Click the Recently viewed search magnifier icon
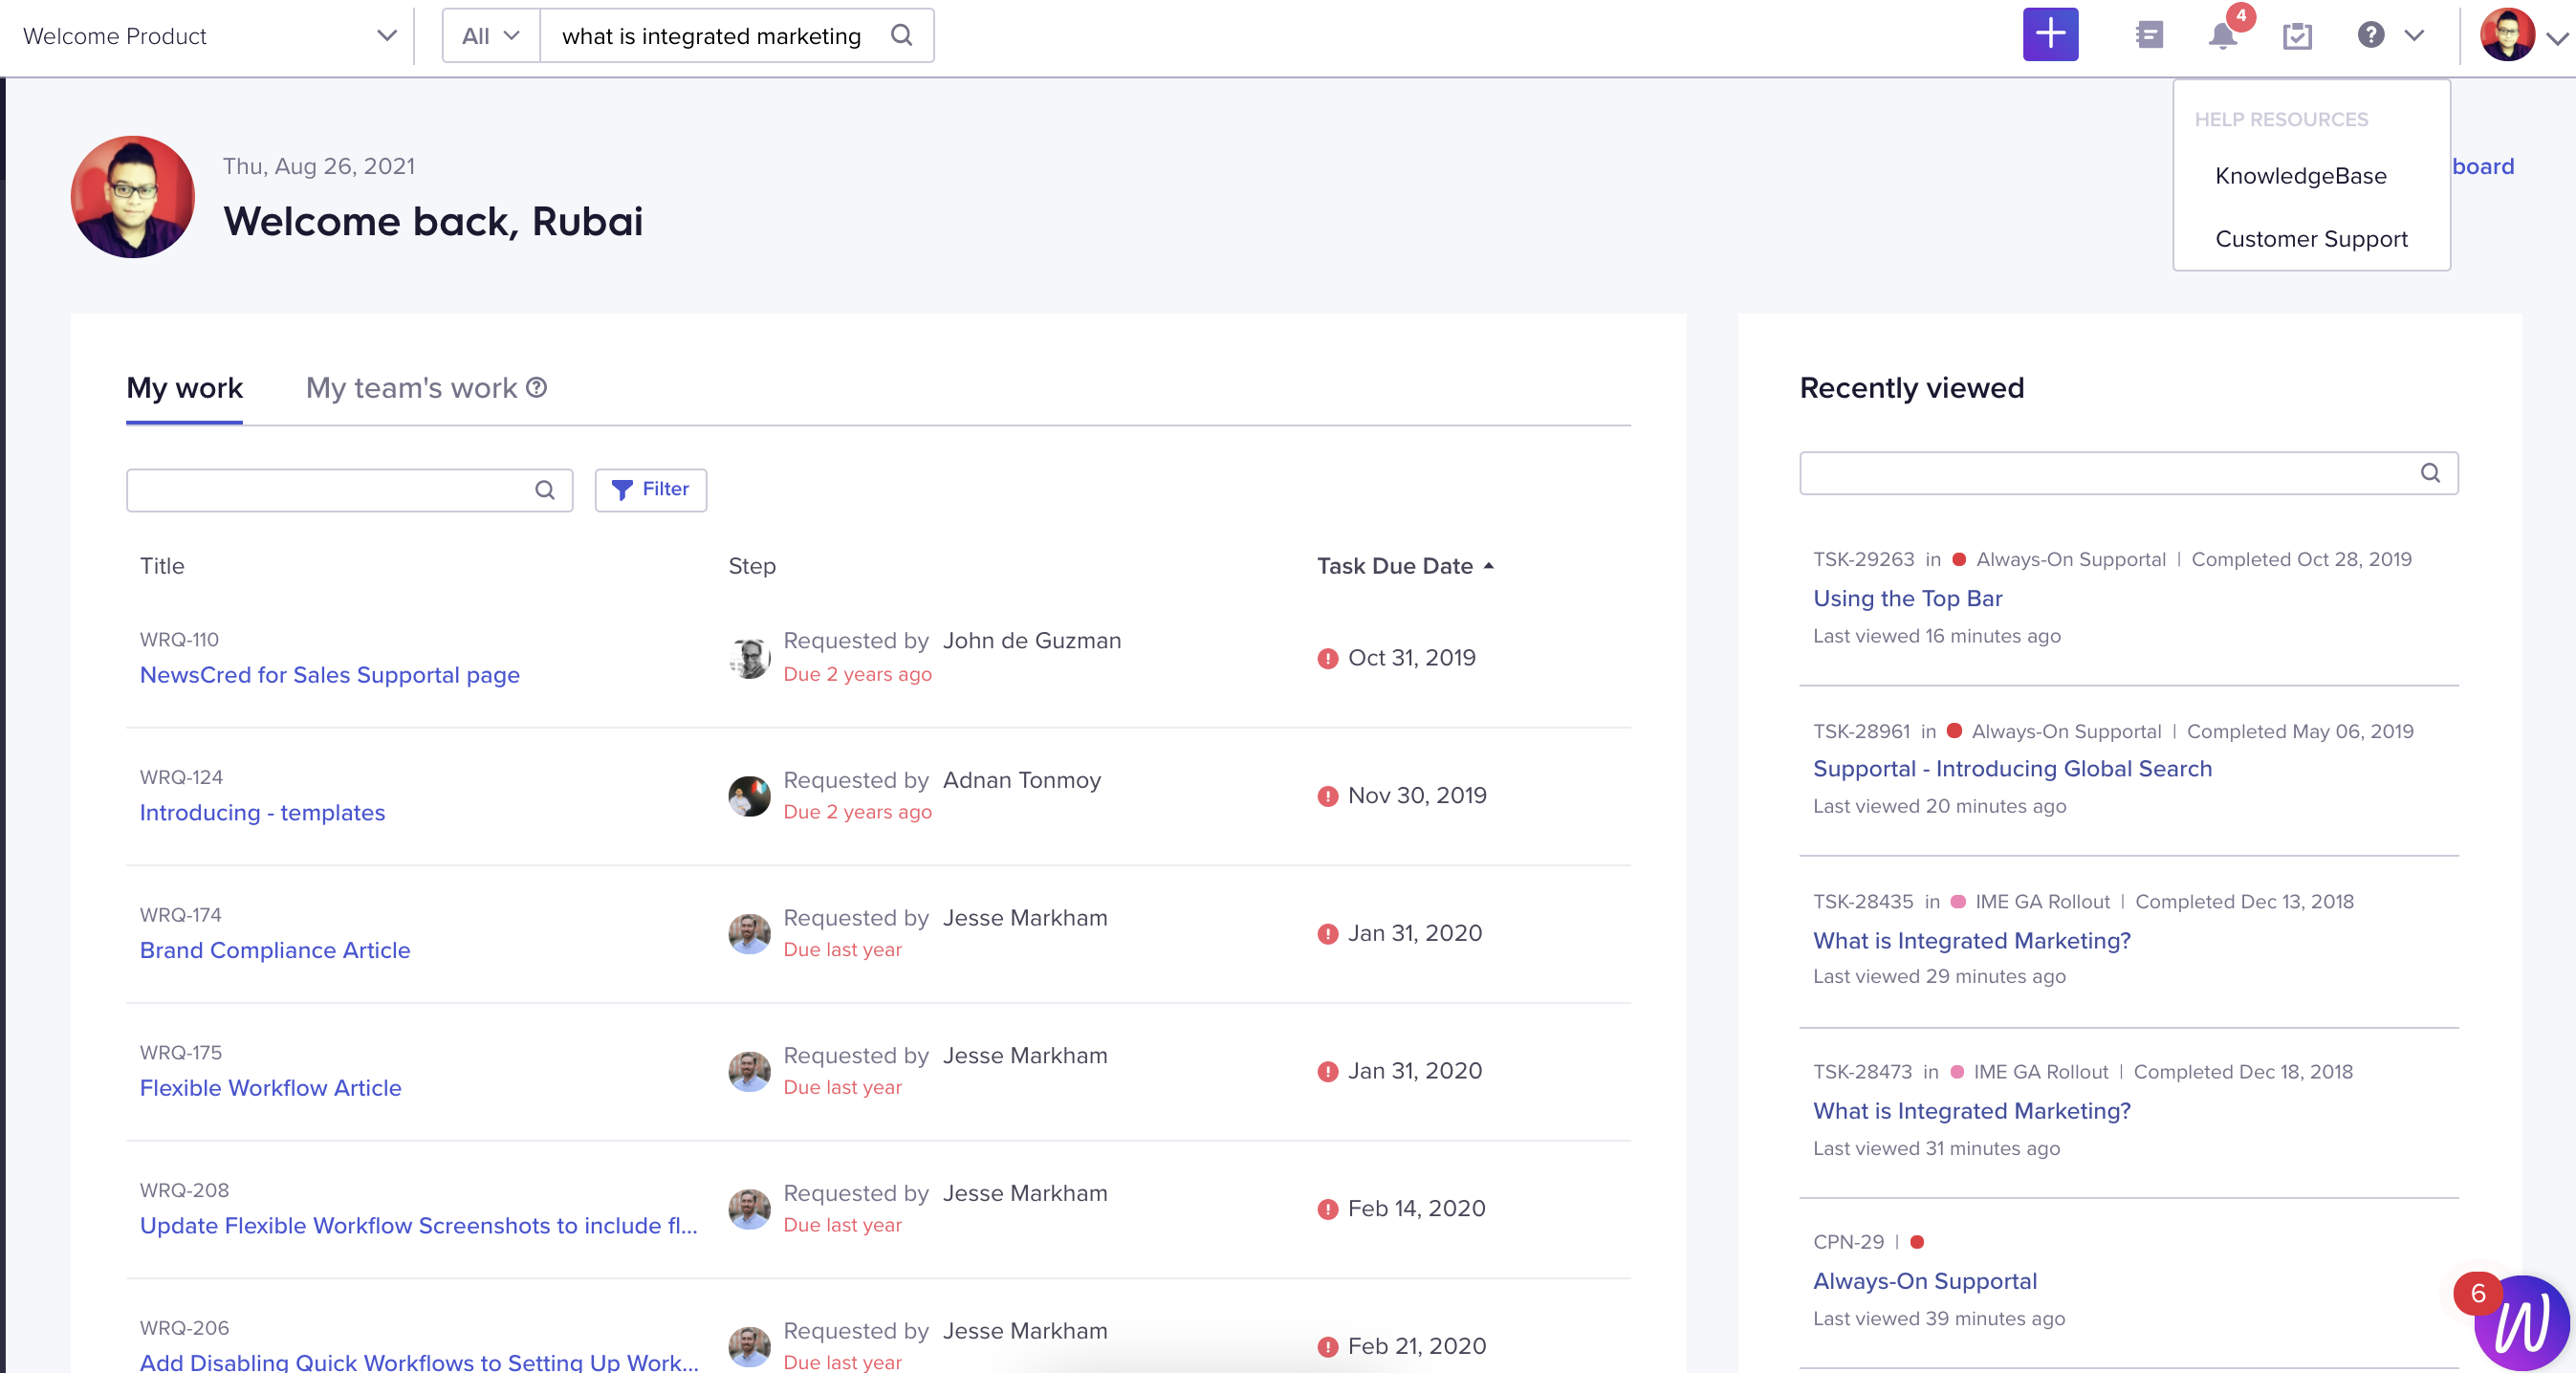The image size is (2576, 1373). click(x=2430, y=473)
